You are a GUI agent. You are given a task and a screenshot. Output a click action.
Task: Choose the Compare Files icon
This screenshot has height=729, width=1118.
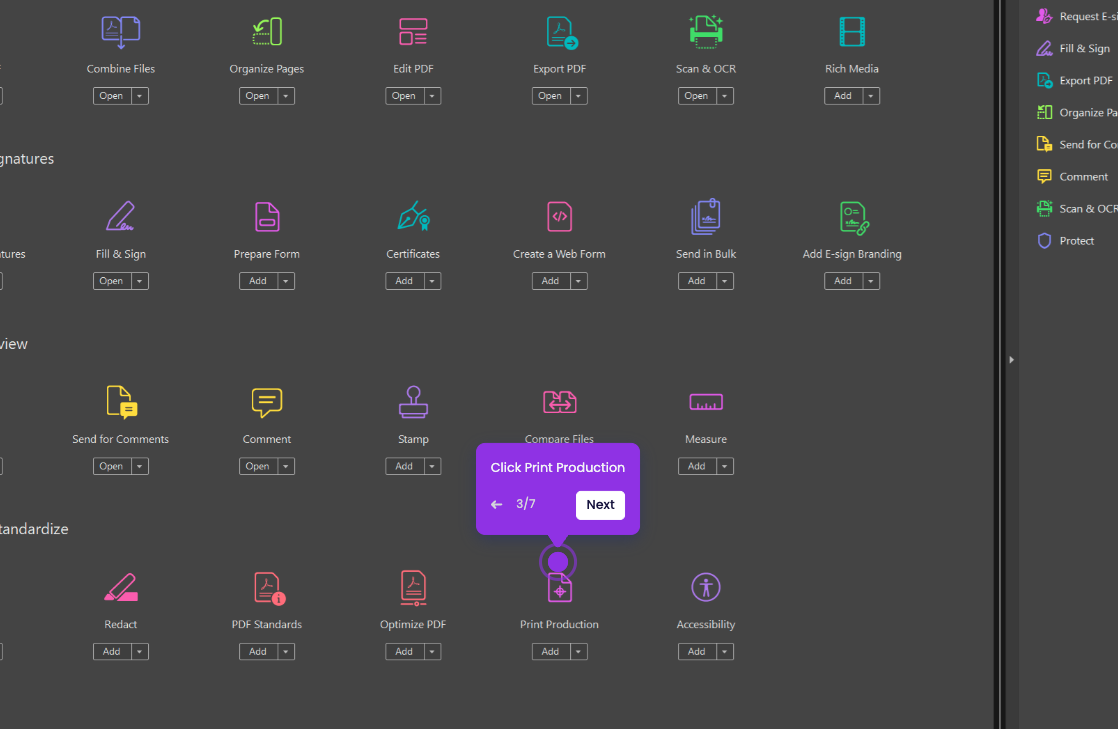[x=560, y=402]
